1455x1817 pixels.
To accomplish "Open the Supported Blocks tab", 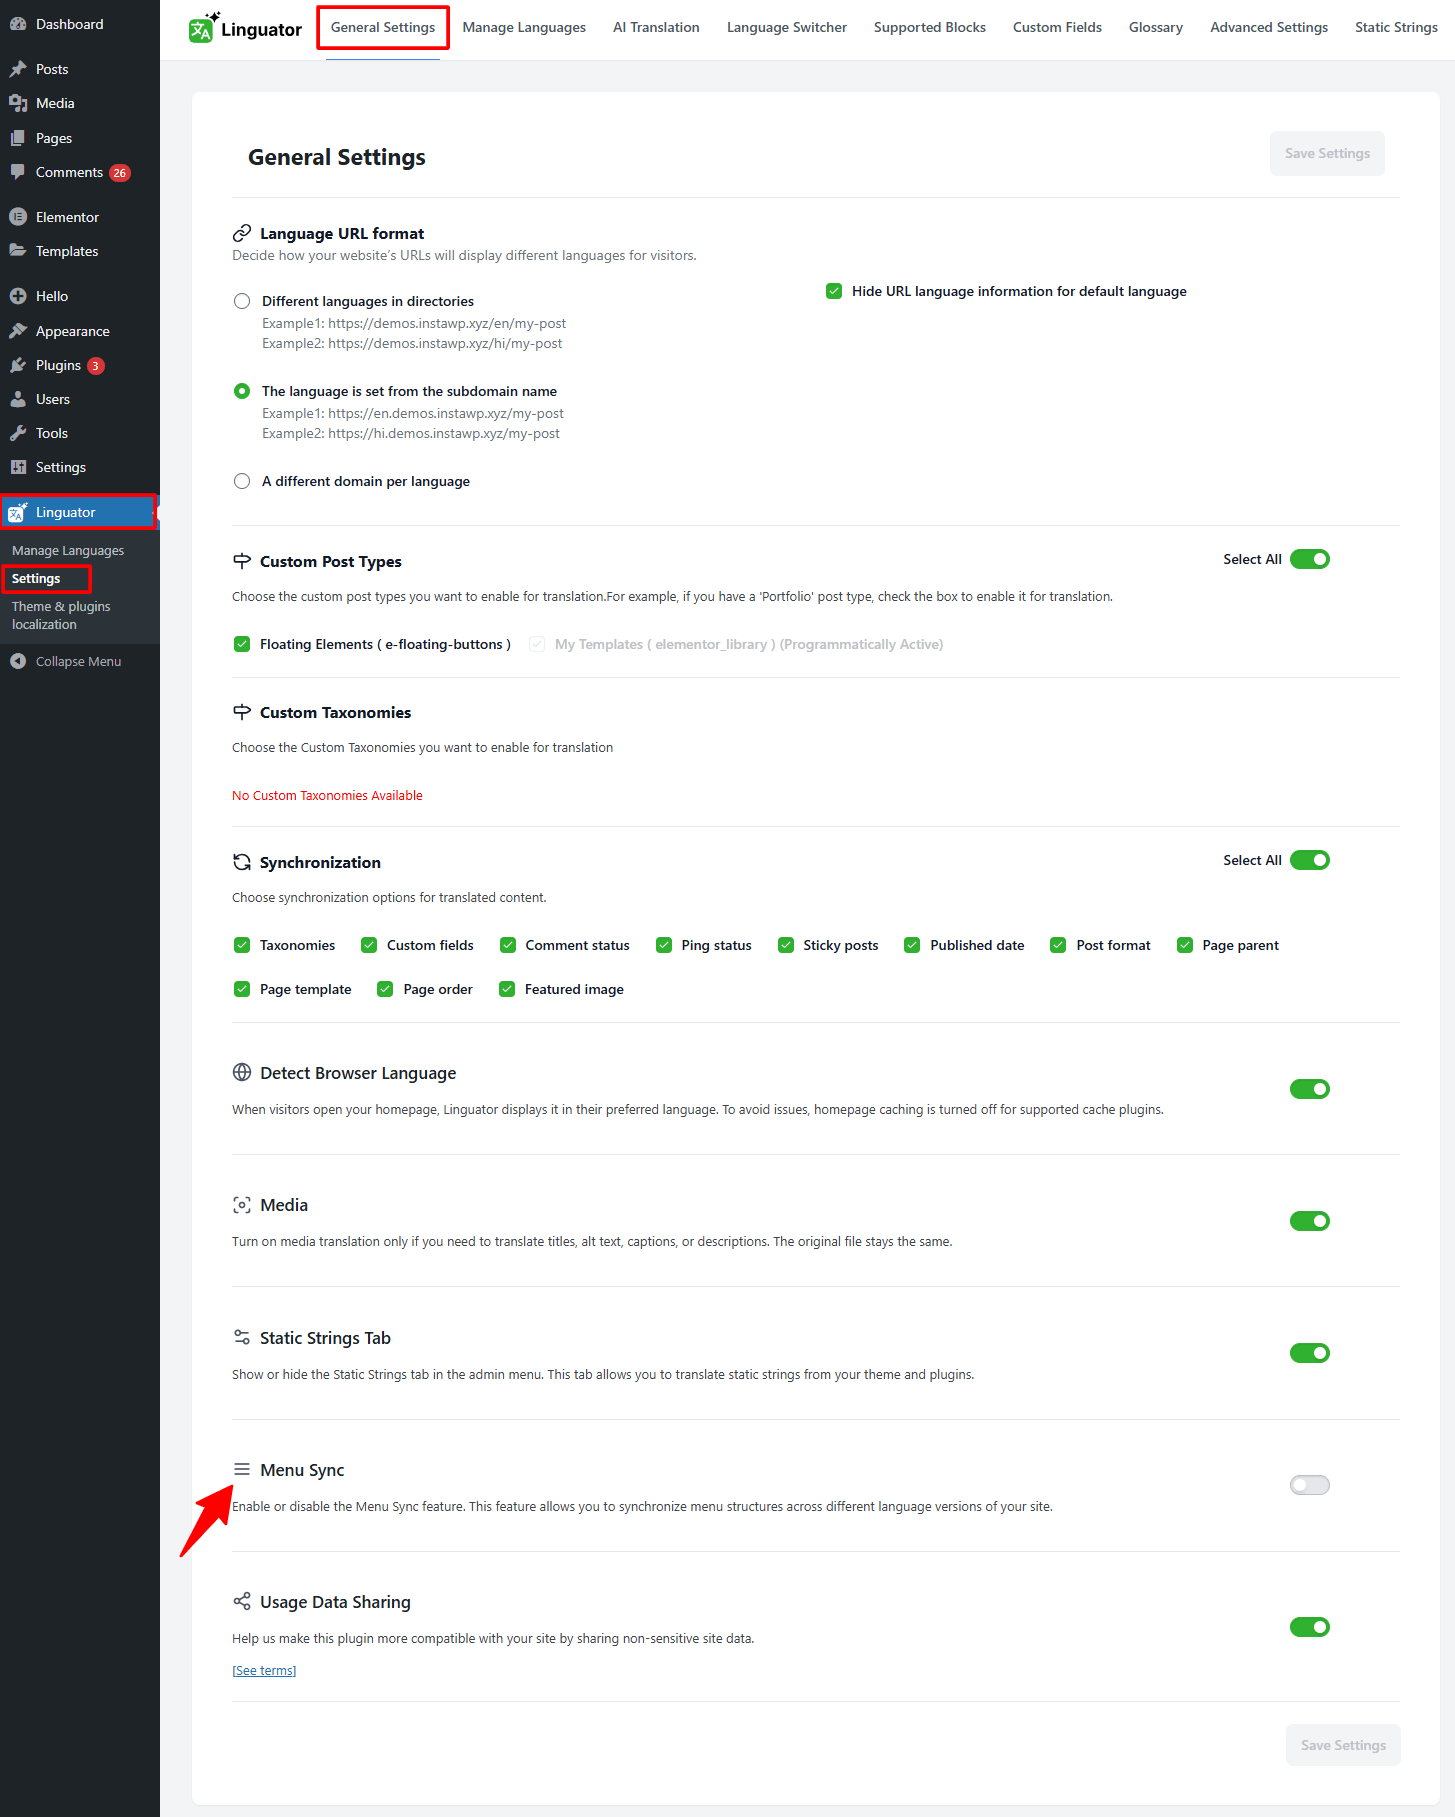I will 930,28.
